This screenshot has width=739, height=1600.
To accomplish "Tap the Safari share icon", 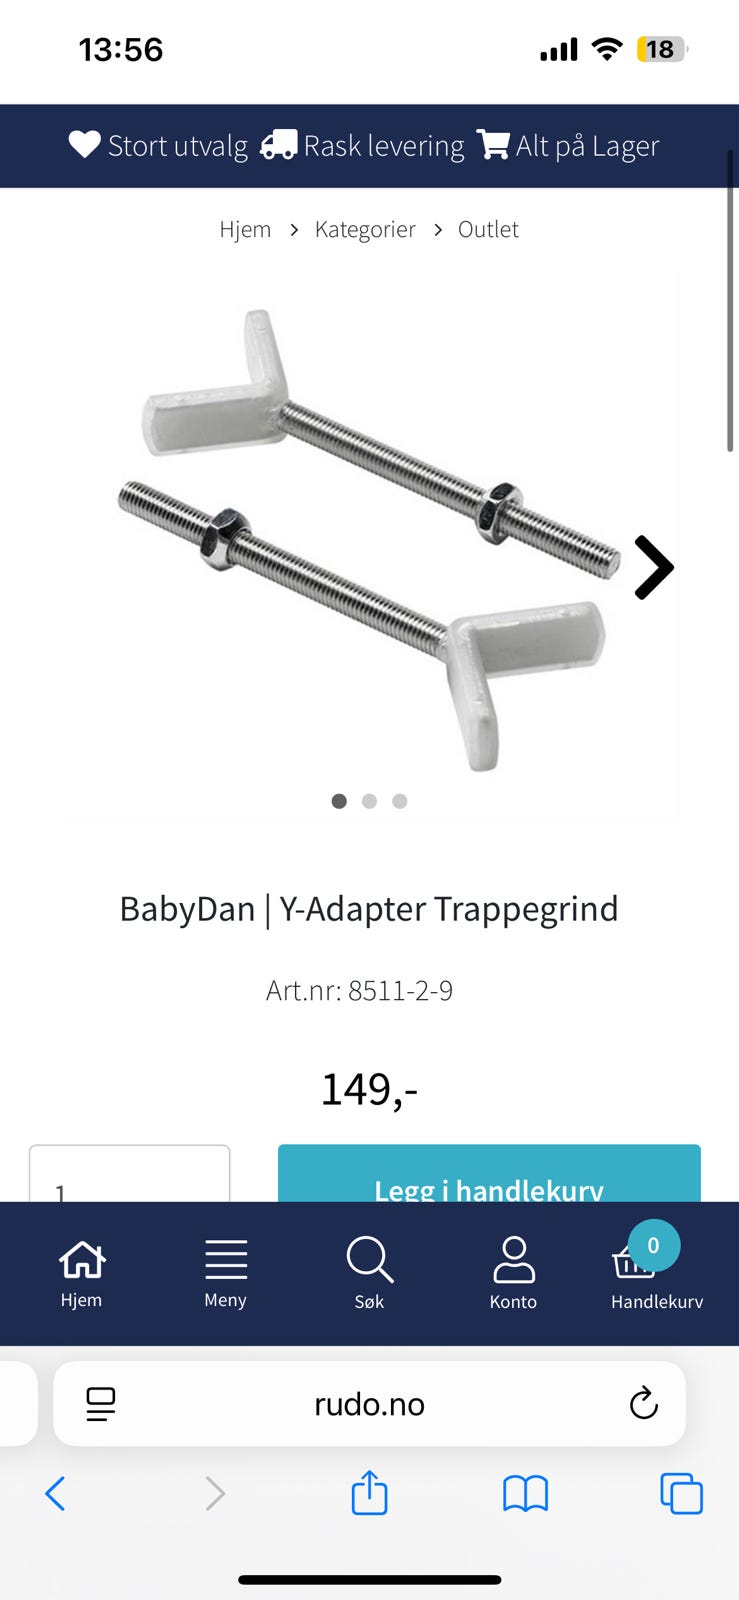I will [x=369, y=1492].
